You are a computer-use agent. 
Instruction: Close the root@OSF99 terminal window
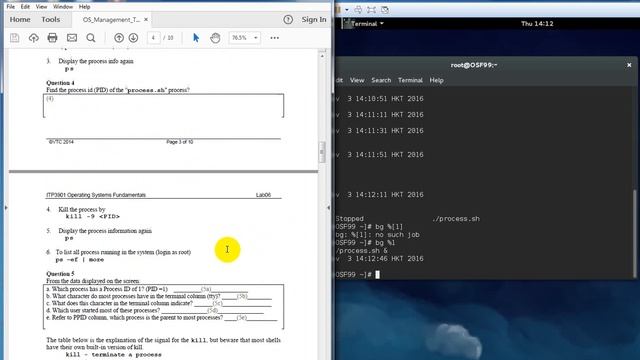pyautogui.click(x=629, y=65)
